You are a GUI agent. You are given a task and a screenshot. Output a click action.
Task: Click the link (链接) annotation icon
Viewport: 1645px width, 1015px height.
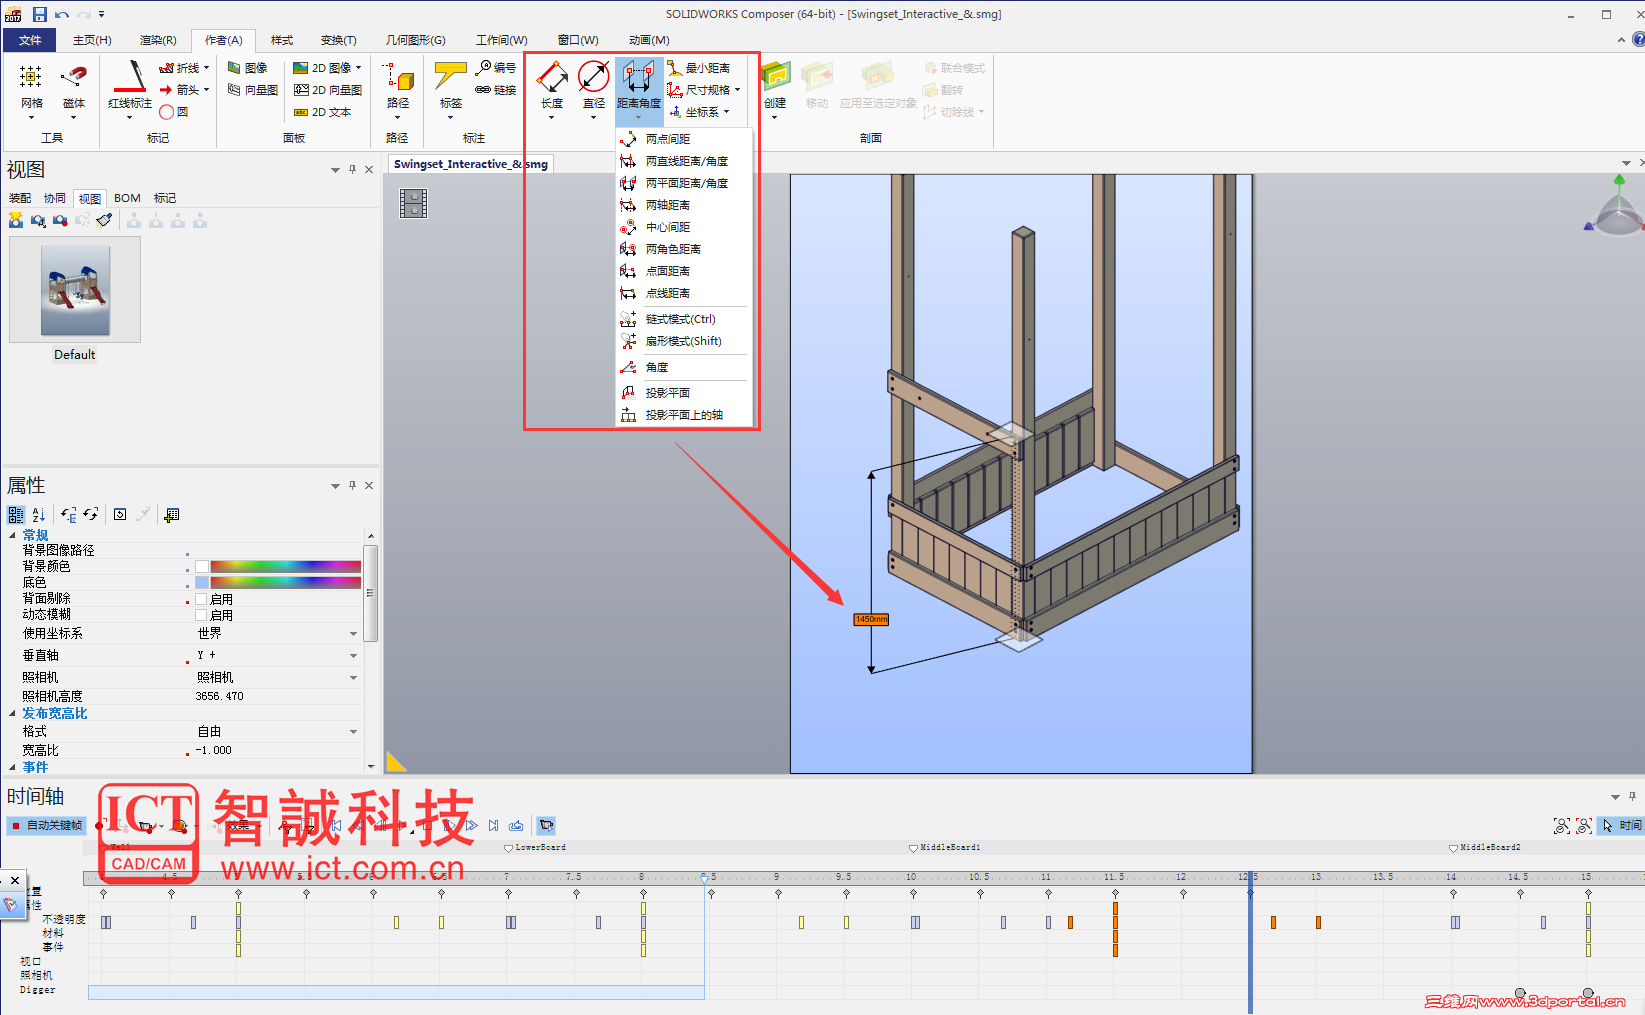(x=496, y=90)
